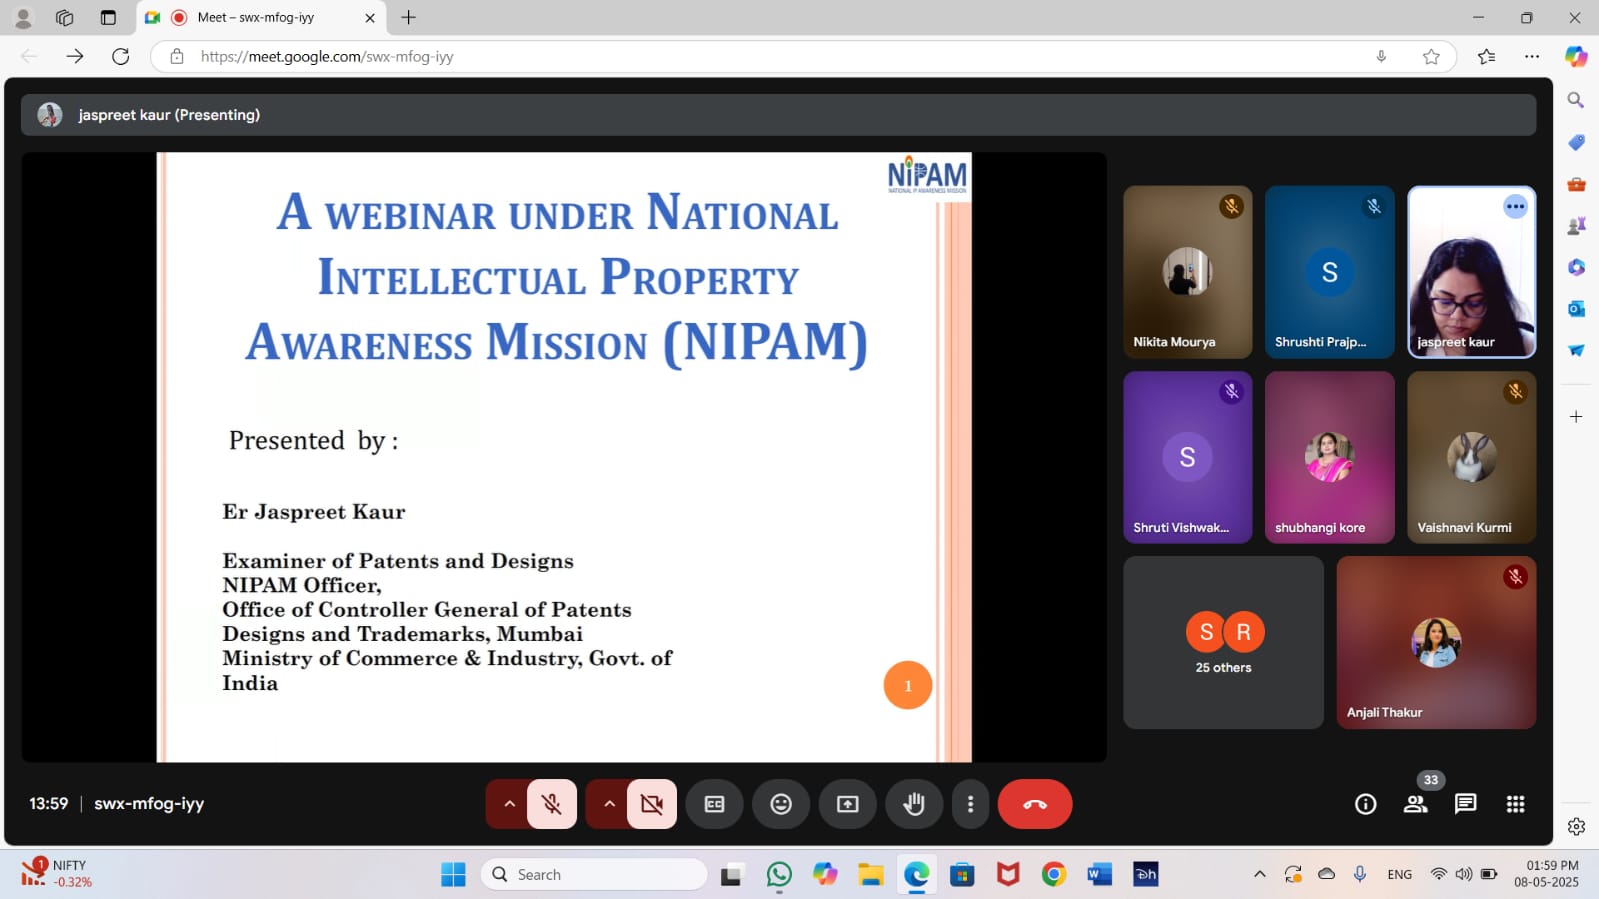Open Google Chrome from taskbar
Image resolution: width=1599 pixels, height=899 pixels.
point(1053,874)
